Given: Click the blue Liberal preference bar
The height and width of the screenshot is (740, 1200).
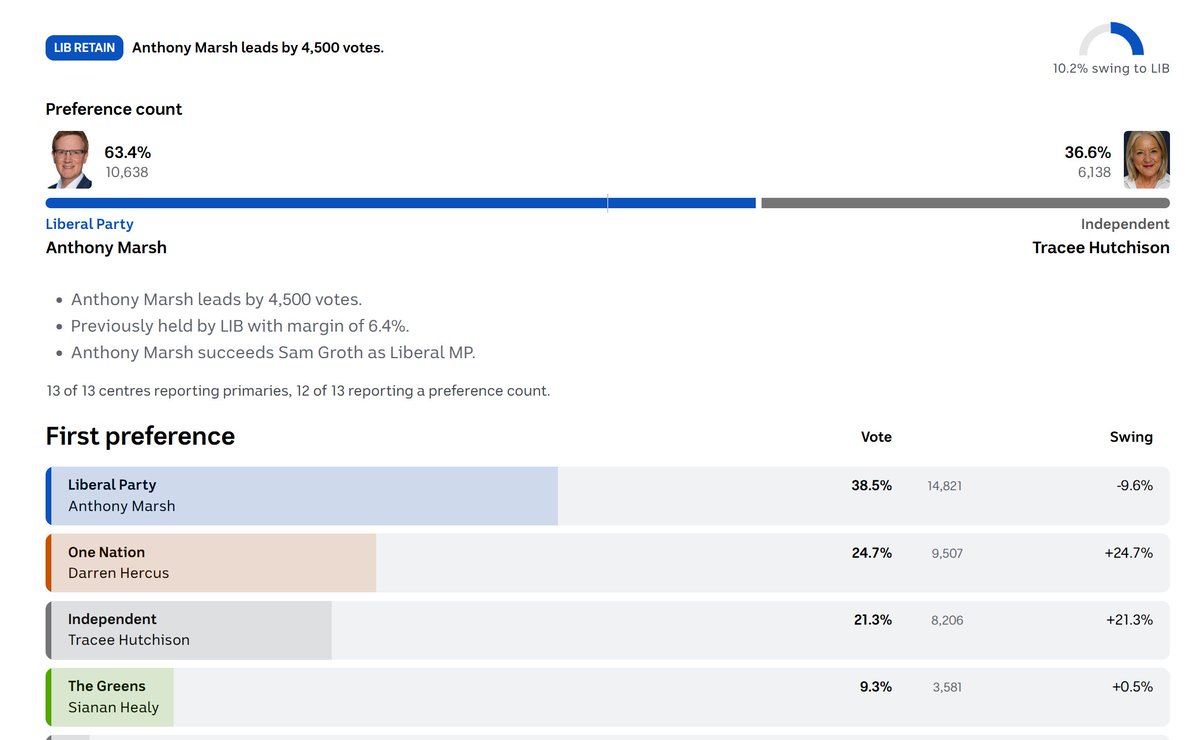Looking at the screenshot, I should pos(400,203).
